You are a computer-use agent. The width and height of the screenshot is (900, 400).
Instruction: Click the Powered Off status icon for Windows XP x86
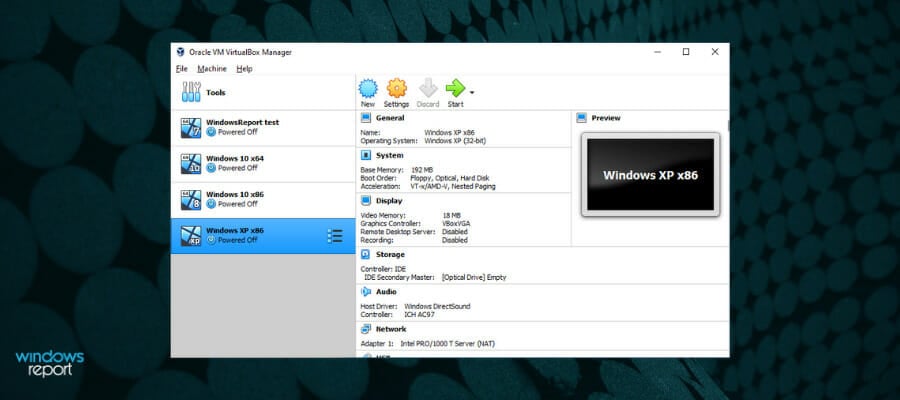coord(211,240)
